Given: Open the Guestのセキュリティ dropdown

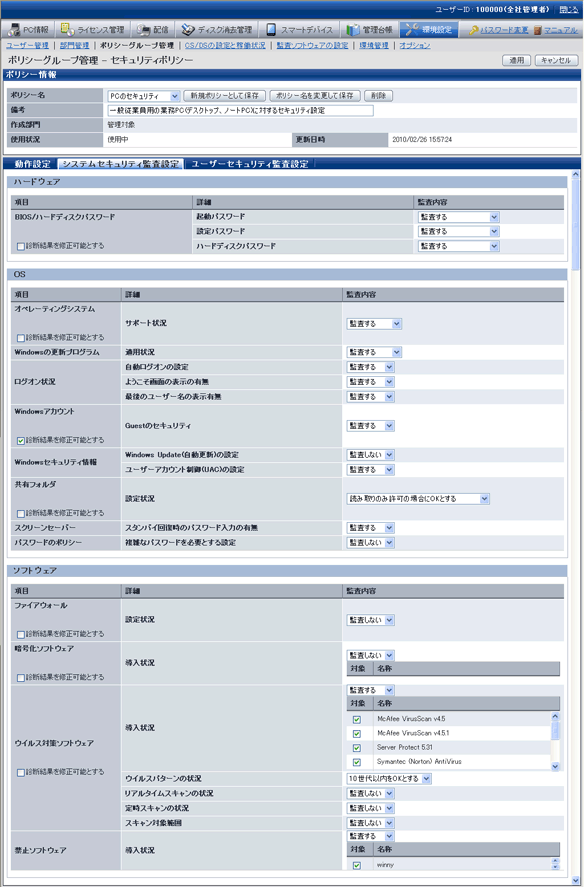Looking at the screenshot, I should click(370, 426).
